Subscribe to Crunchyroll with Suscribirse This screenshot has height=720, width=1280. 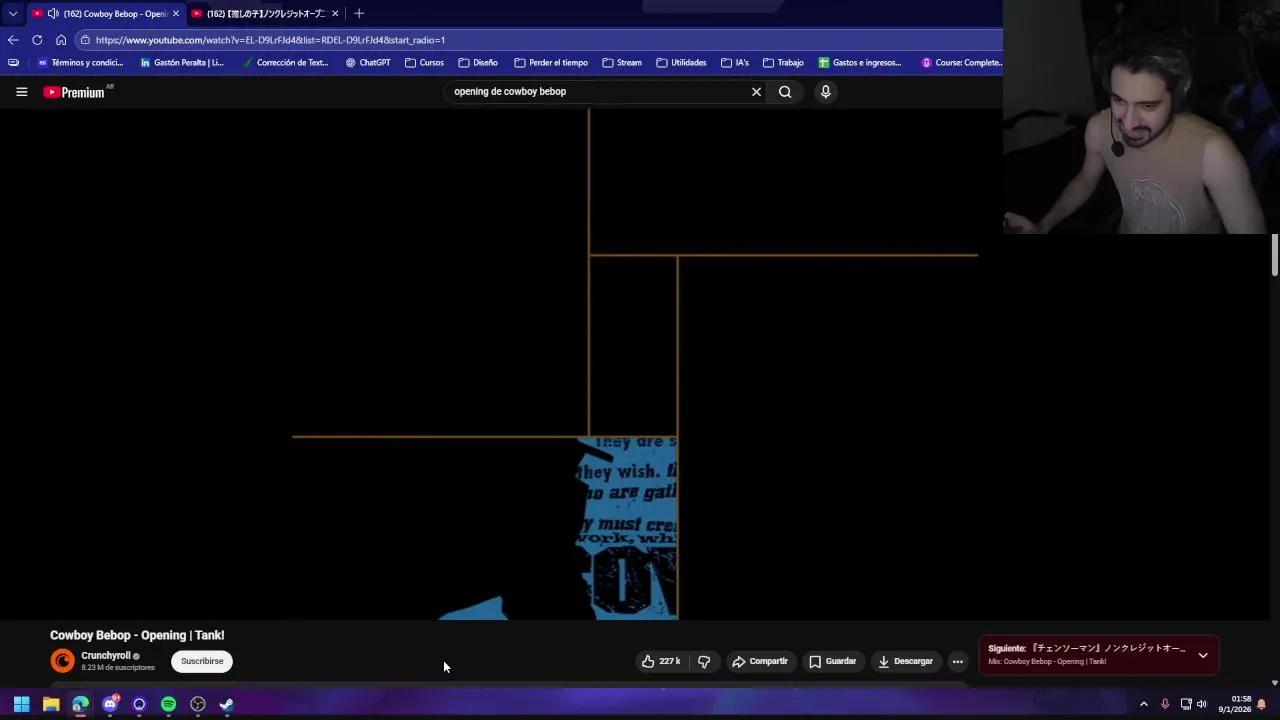(x=202, y=661)
